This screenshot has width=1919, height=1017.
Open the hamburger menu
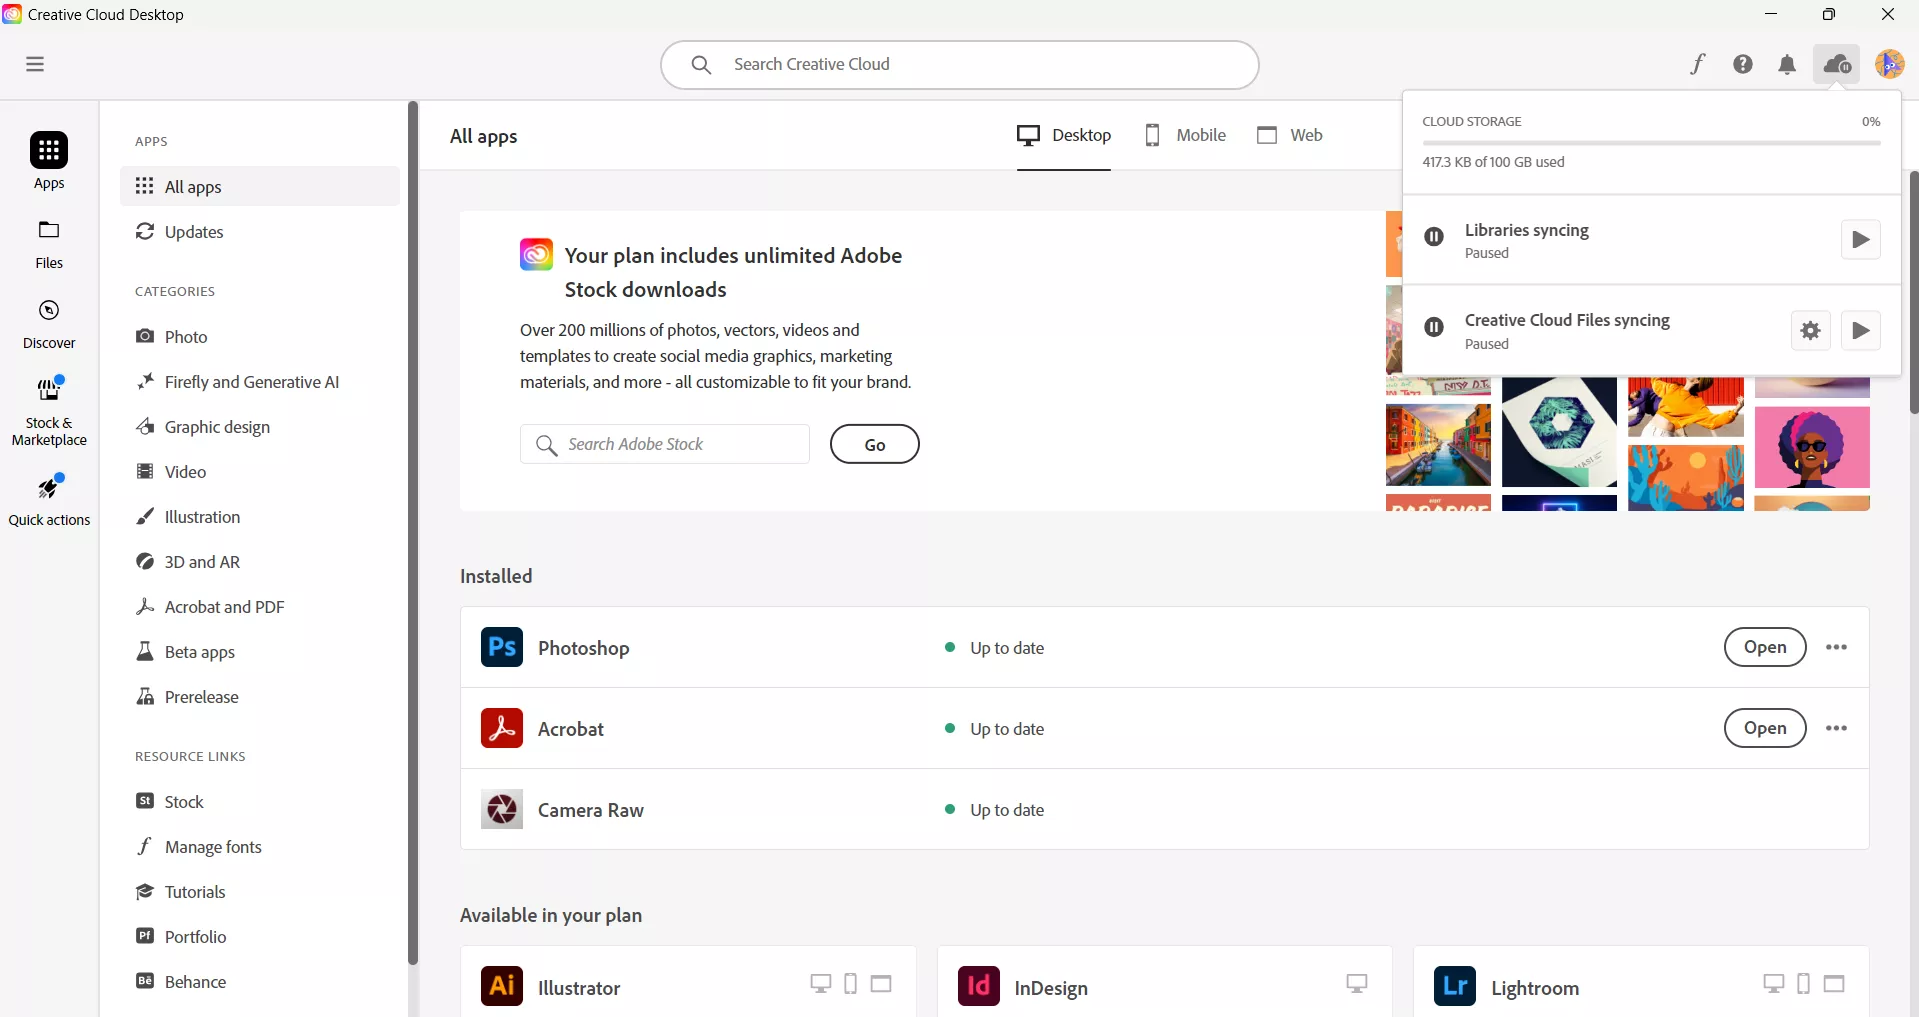click(x=35, y=64)
